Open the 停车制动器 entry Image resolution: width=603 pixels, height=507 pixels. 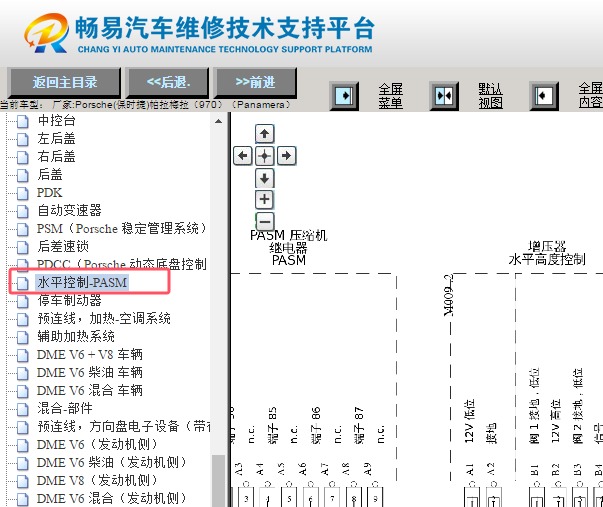pos(69,300)
